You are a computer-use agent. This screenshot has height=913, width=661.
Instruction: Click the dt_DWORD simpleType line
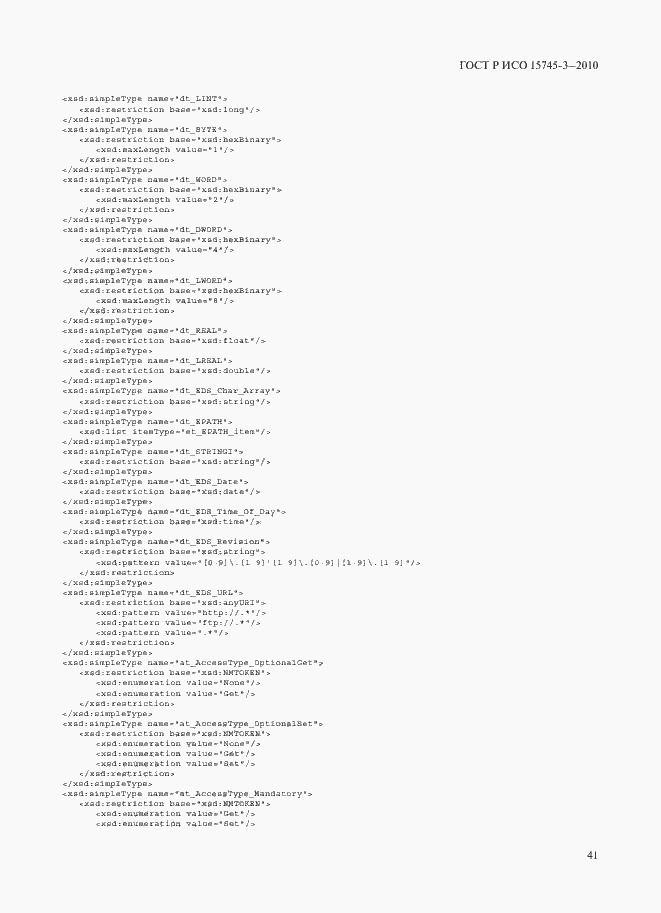click(x=147, y=230)
